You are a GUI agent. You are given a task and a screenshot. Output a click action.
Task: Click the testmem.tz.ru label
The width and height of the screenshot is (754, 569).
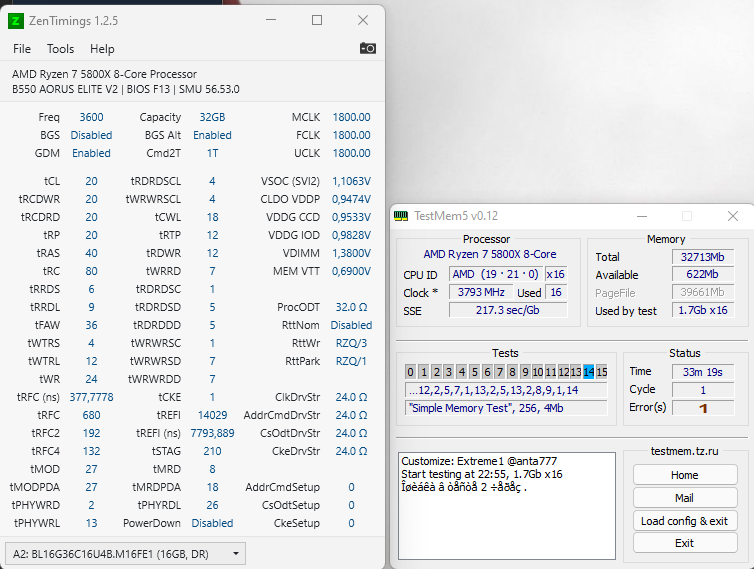point(684,451)
